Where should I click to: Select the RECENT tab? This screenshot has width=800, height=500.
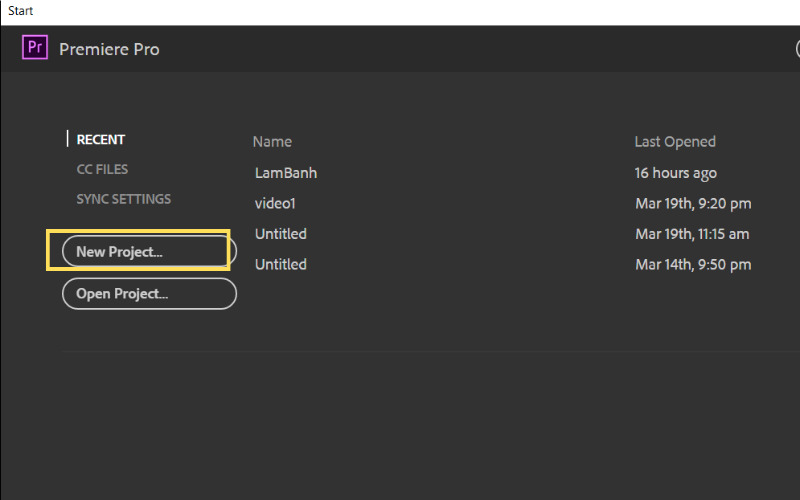(x=101, y=140)
